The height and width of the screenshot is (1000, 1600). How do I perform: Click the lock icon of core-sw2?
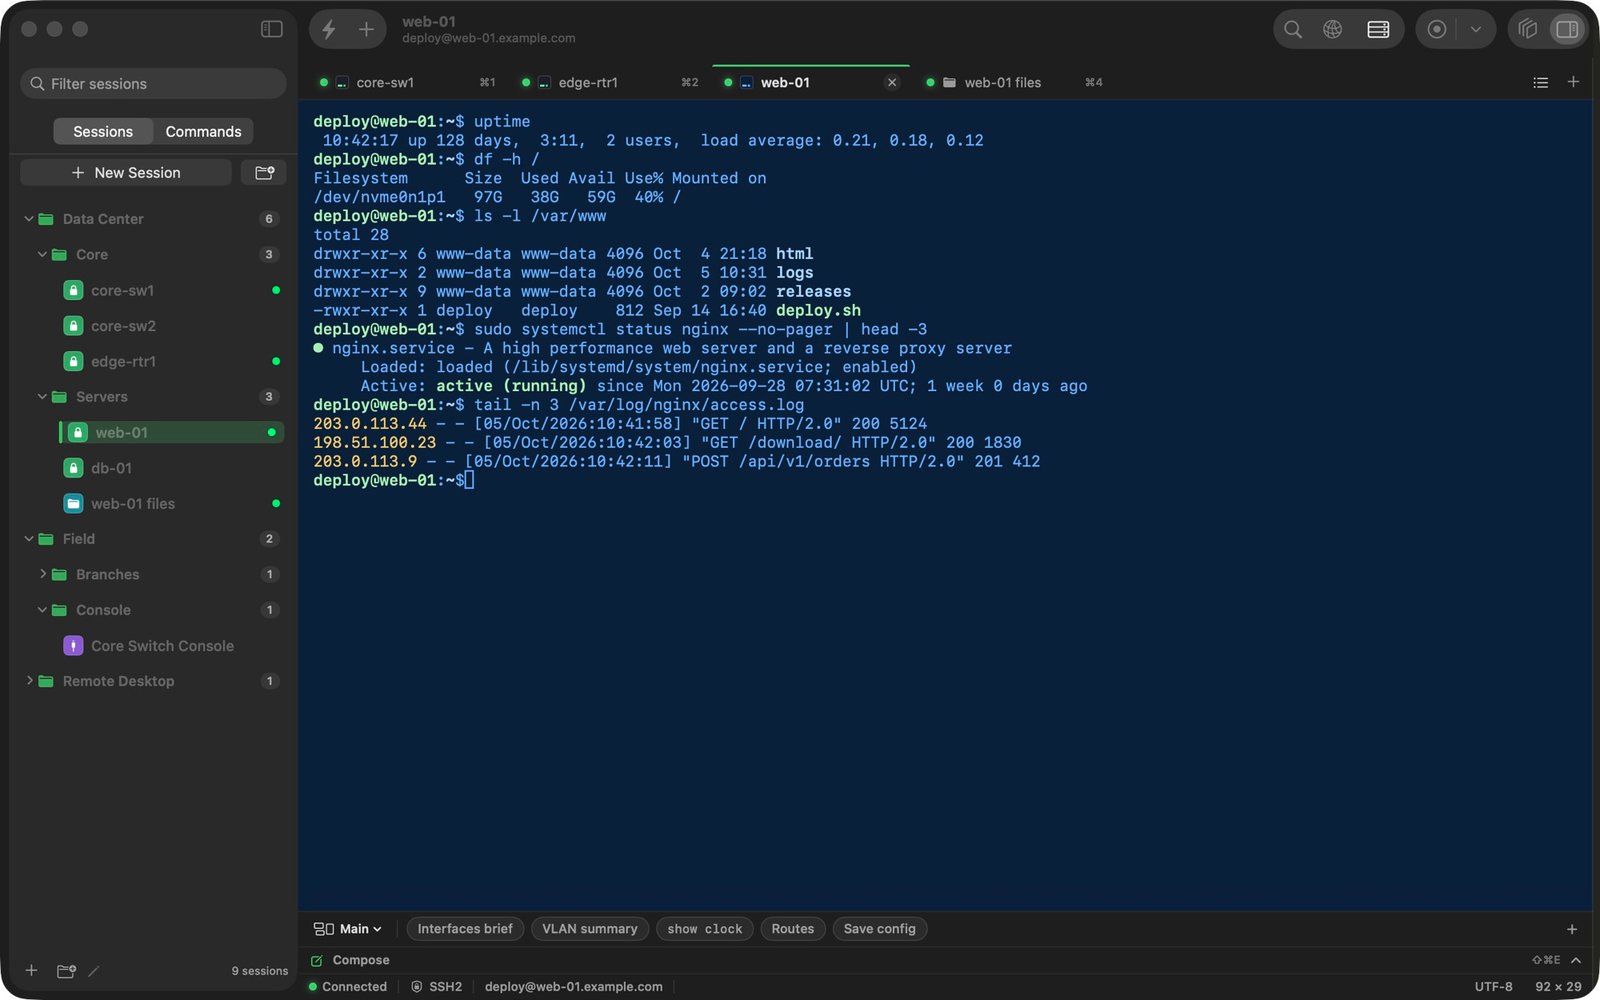(x=73, y=326)
